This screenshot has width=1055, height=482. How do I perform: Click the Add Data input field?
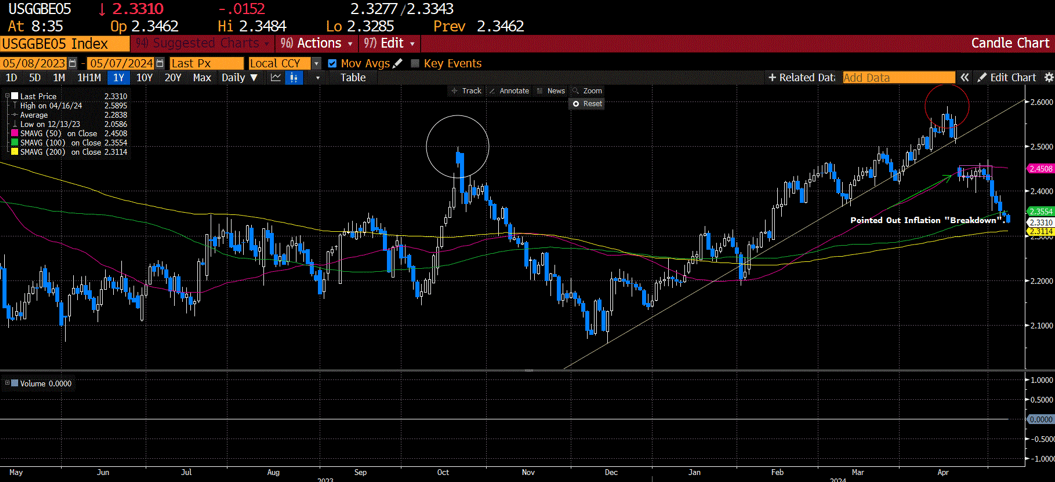(898, 78)
